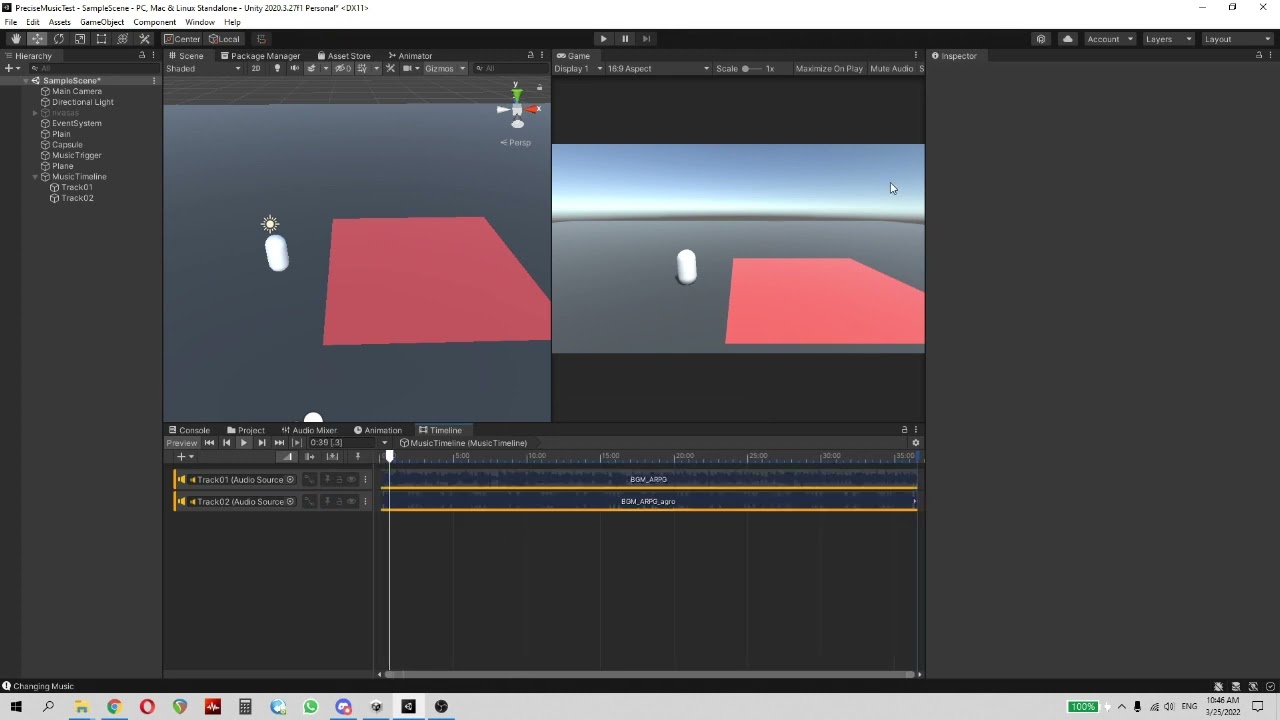
Task: Open the Timeline add track plus menu
Action: (x=184, y=457)
